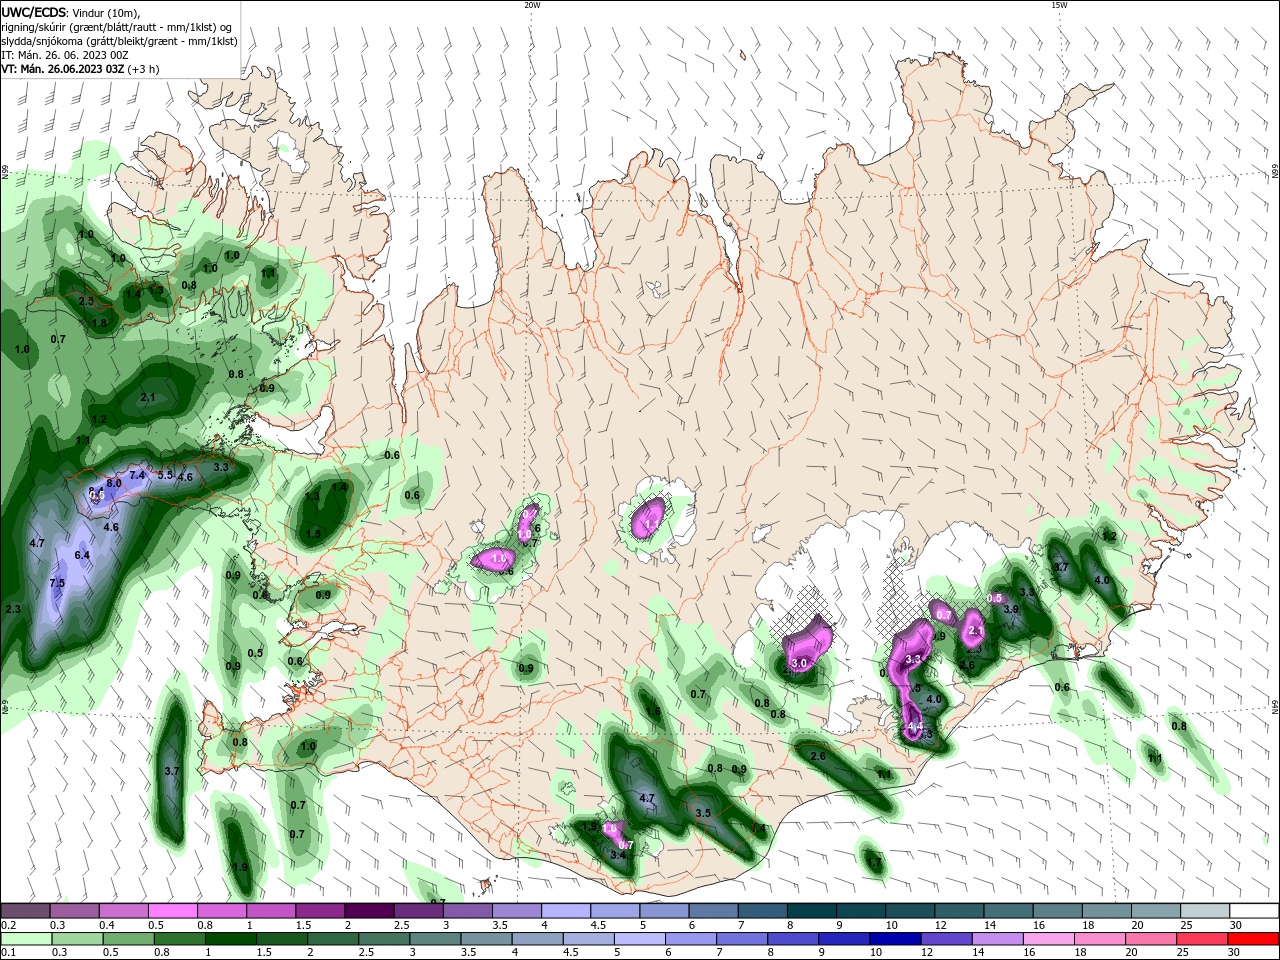
Task: Click the 8.0 precipitation value on the map
Action: 114,482
